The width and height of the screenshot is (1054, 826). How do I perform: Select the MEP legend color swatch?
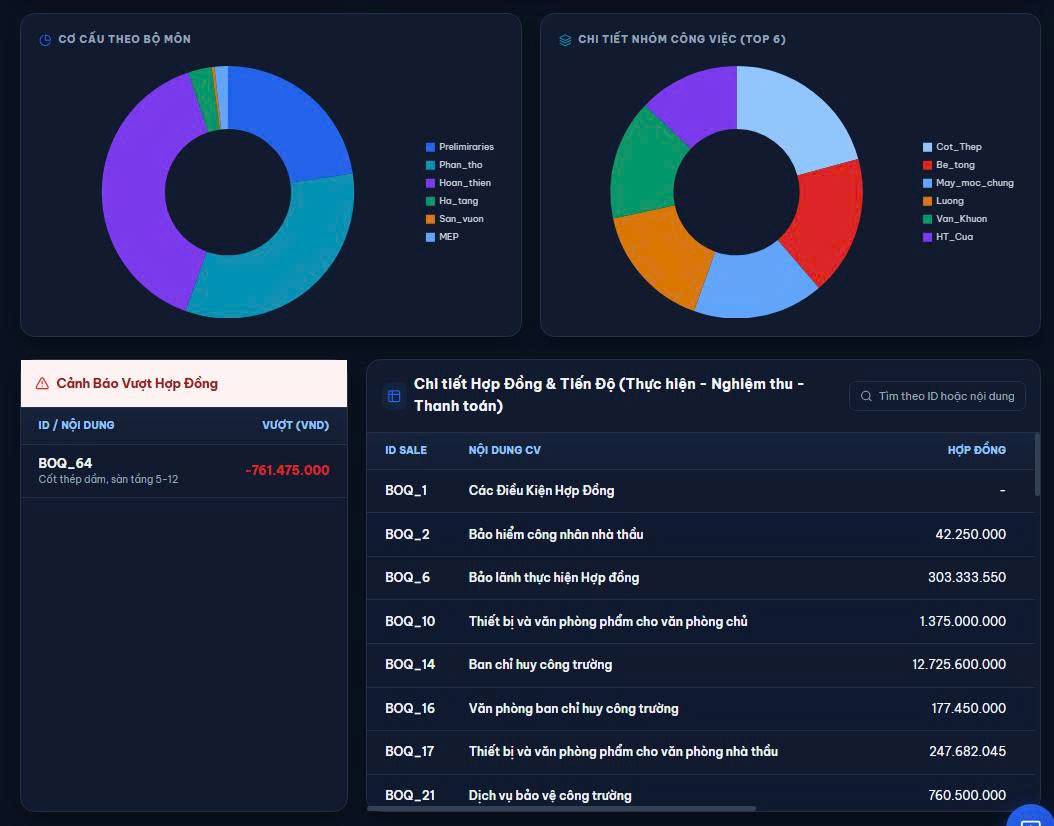tap(430, 237)
